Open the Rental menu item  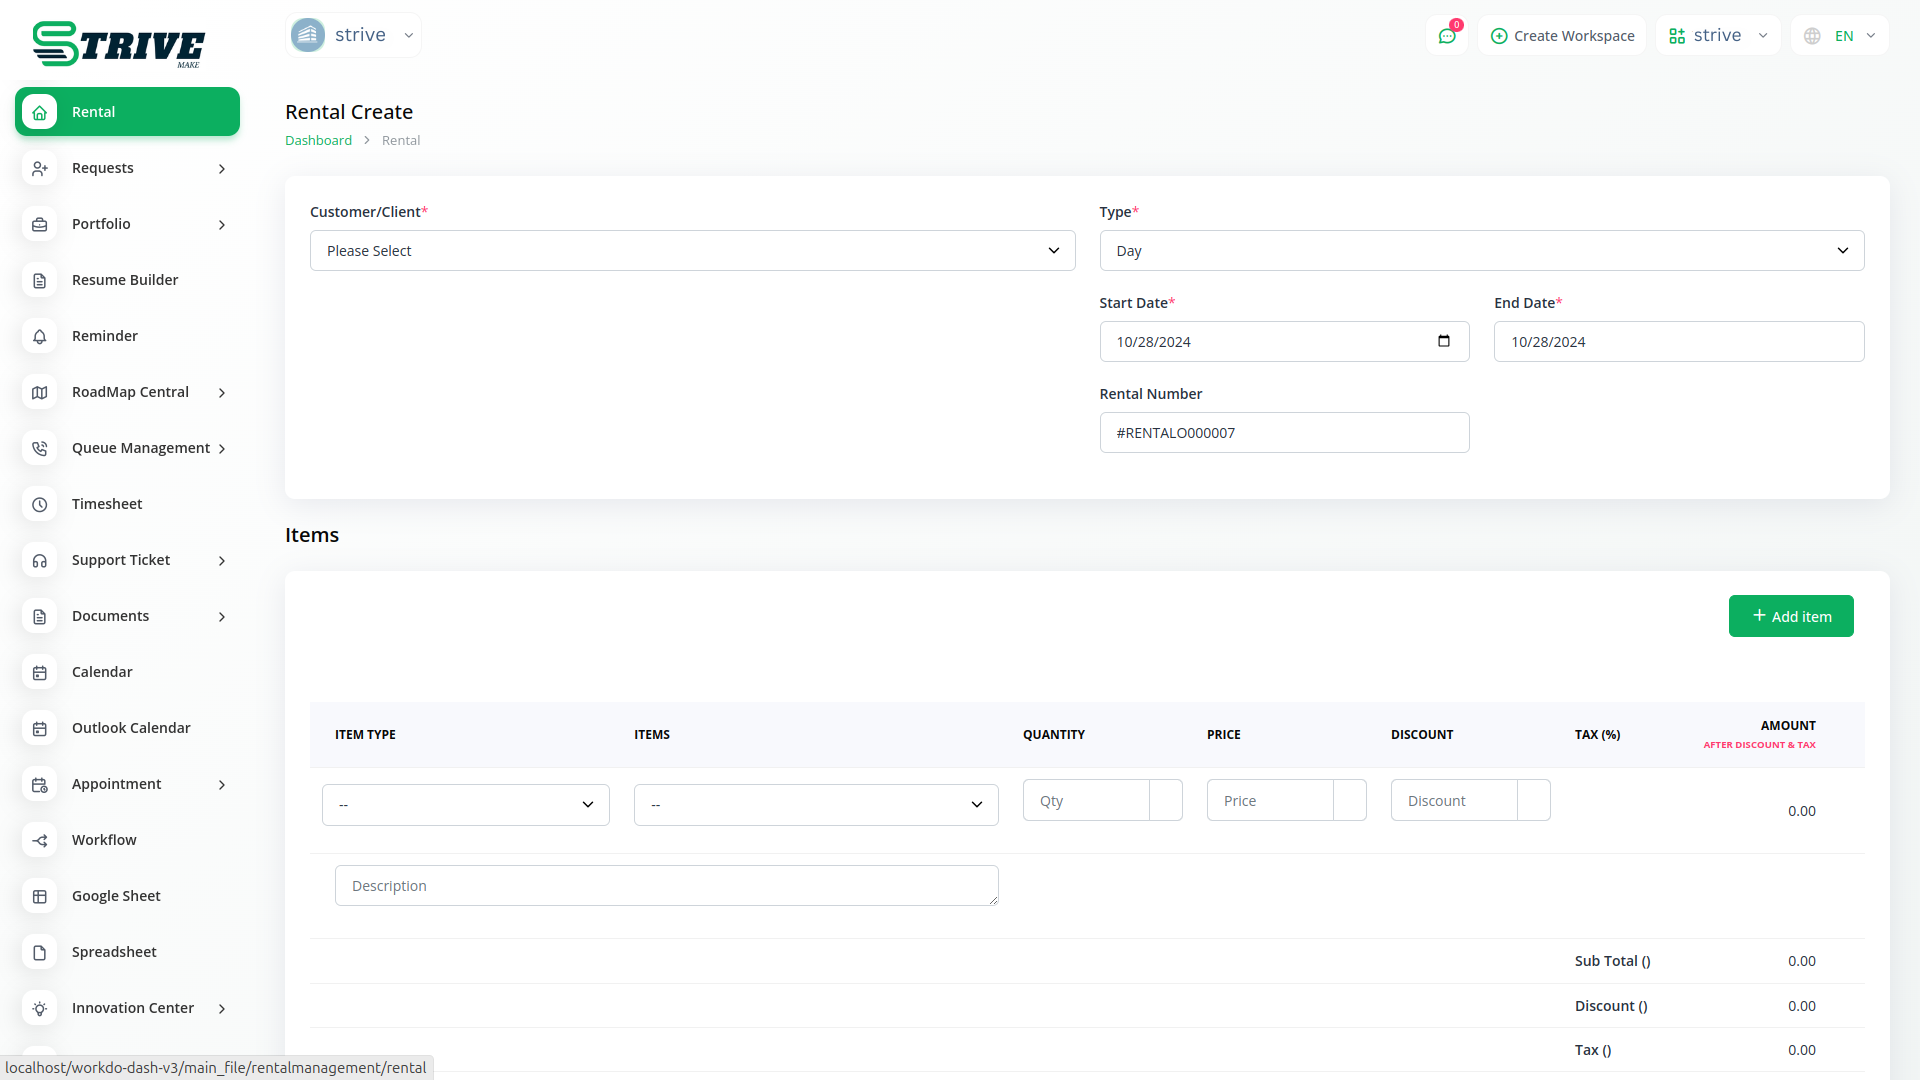tap(127, 112)
